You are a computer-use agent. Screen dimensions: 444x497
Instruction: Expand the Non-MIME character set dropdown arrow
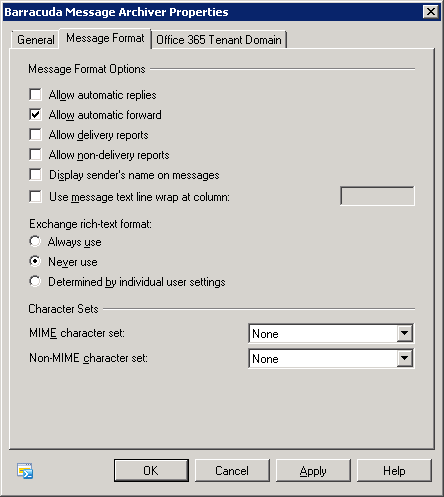pyautogui.click(x=405, y=358)
